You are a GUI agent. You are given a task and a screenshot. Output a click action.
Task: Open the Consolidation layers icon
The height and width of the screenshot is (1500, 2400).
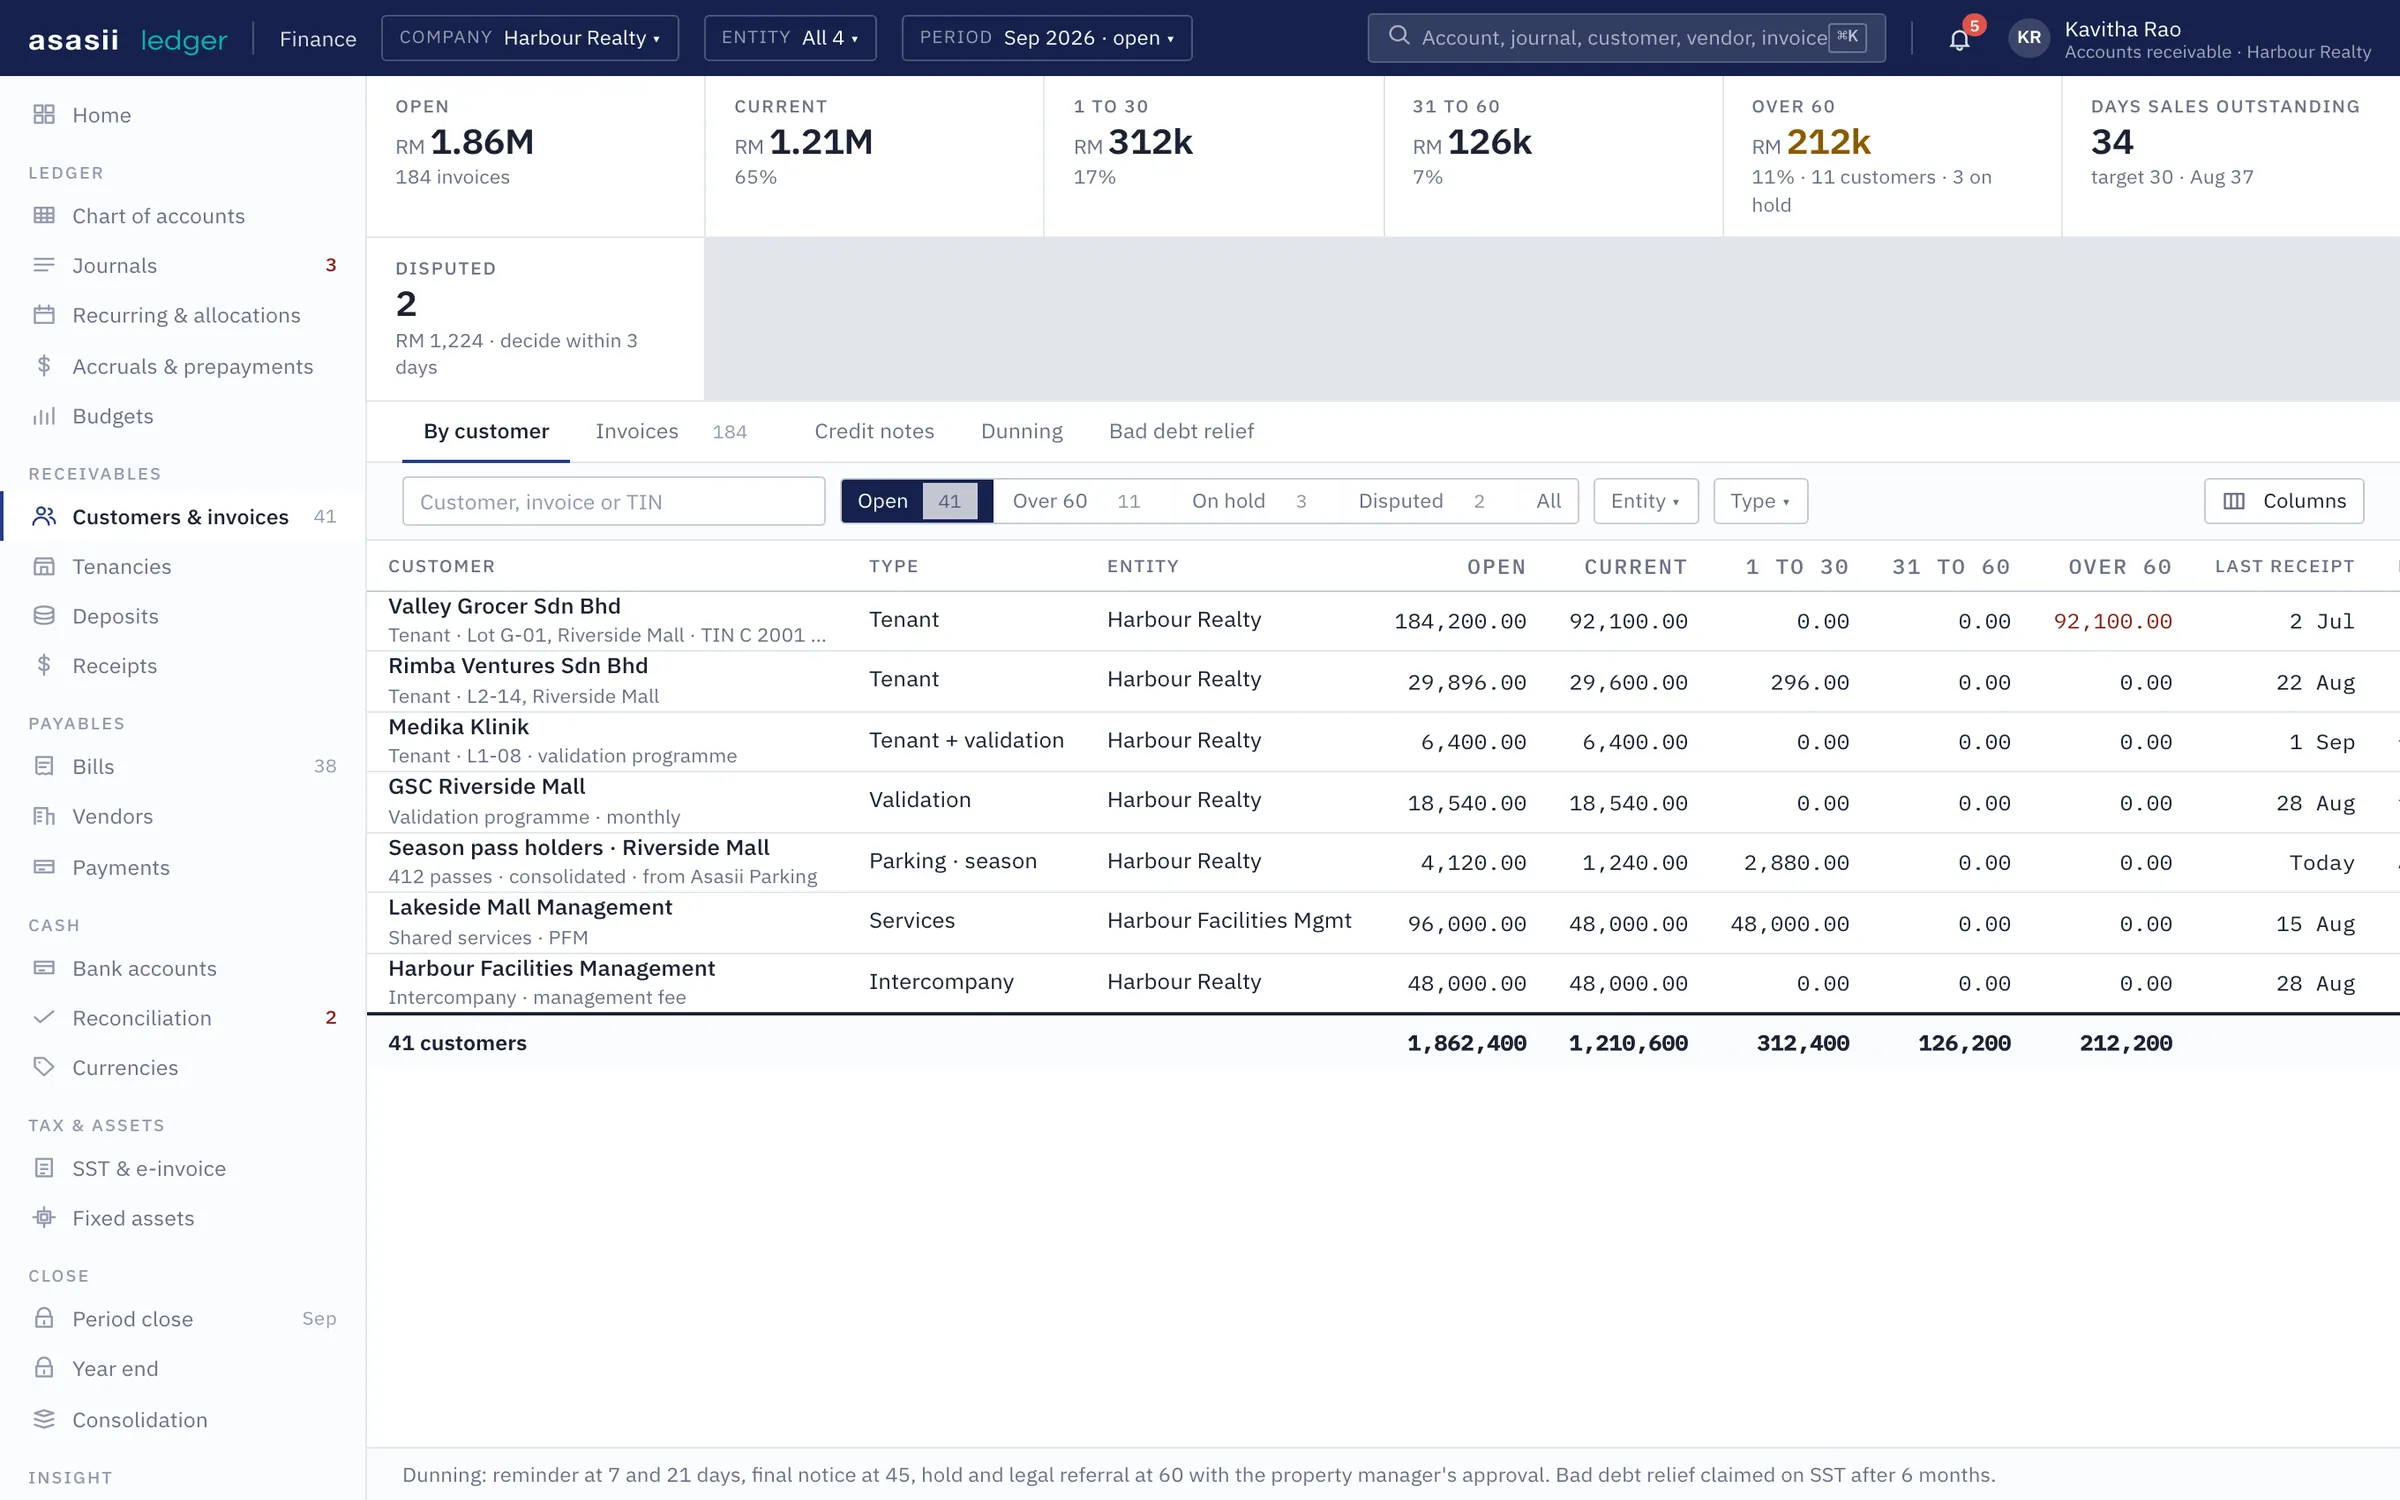[44, 1418]
